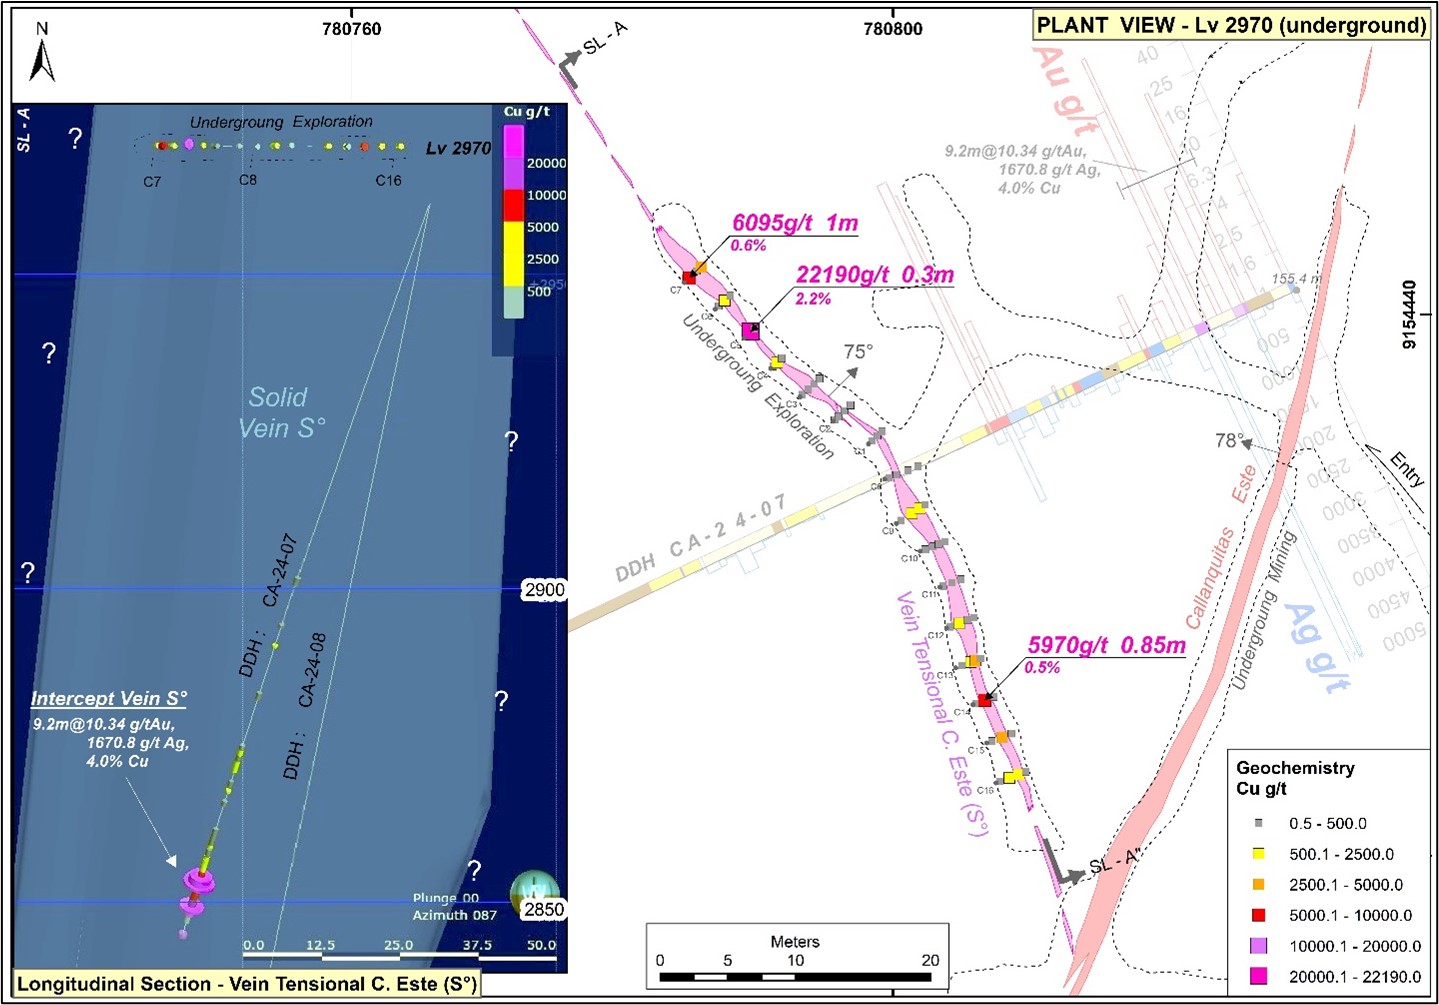
Task: Click red swatch for 5000.1 - 10000.0
Action: coord(1258,915)
